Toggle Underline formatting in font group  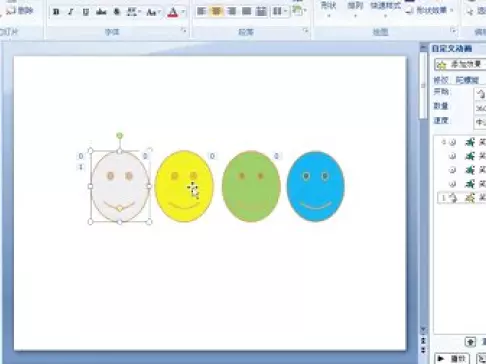(x=86, y=12)
